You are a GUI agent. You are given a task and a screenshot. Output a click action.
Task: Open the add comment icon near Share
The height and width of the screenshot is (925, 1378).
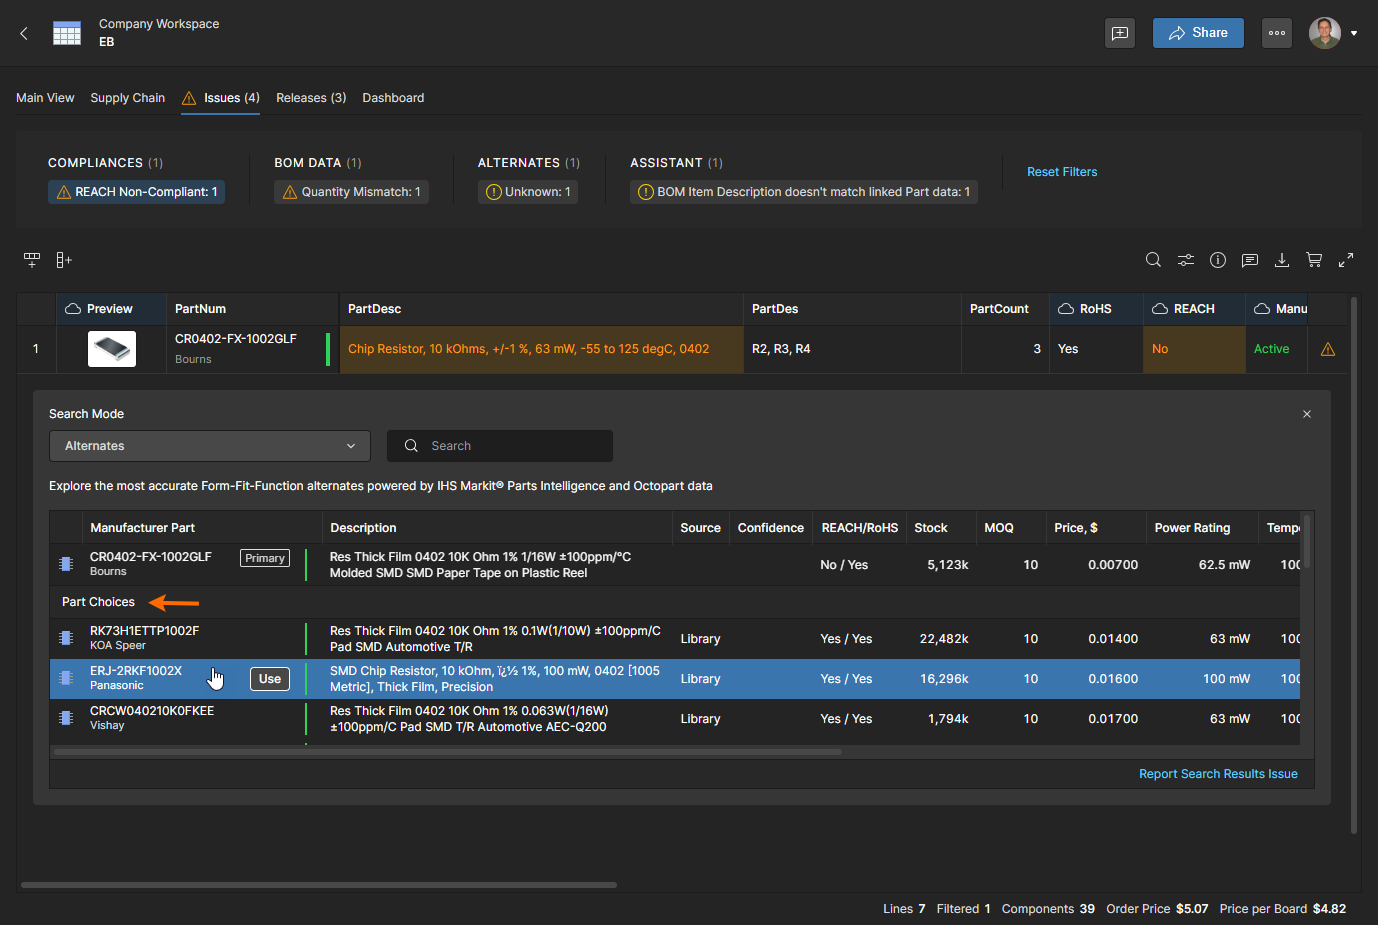[1120, 33]
